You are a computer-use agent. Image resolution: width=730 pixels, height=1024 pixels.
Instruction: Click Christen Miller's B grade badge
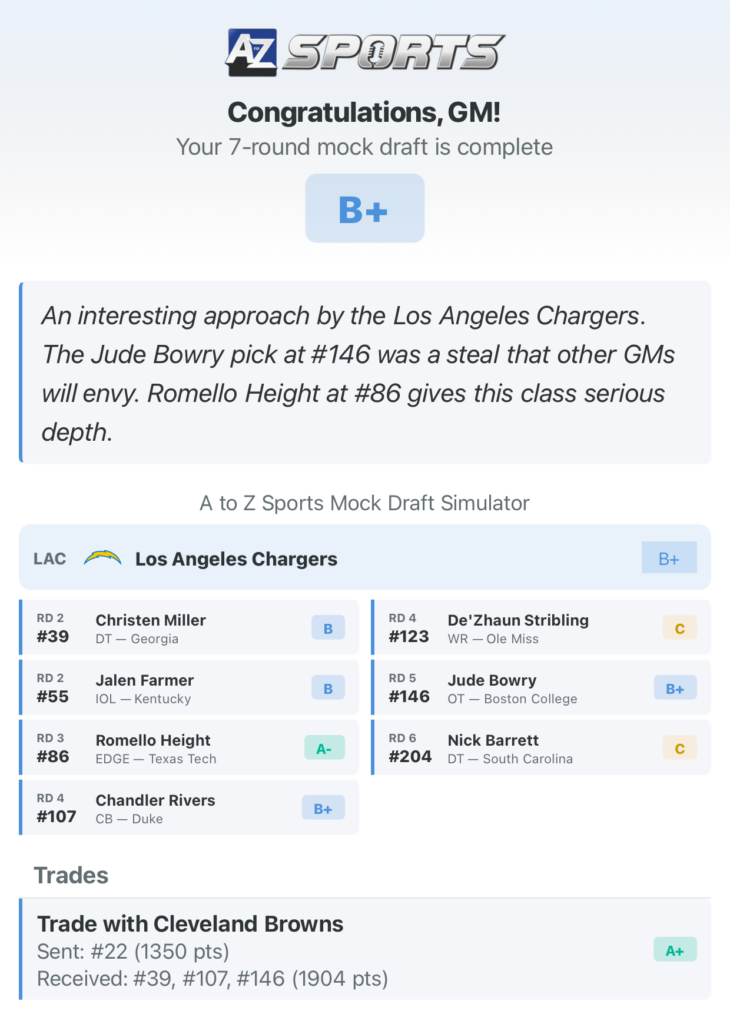(x=328, y=628)
